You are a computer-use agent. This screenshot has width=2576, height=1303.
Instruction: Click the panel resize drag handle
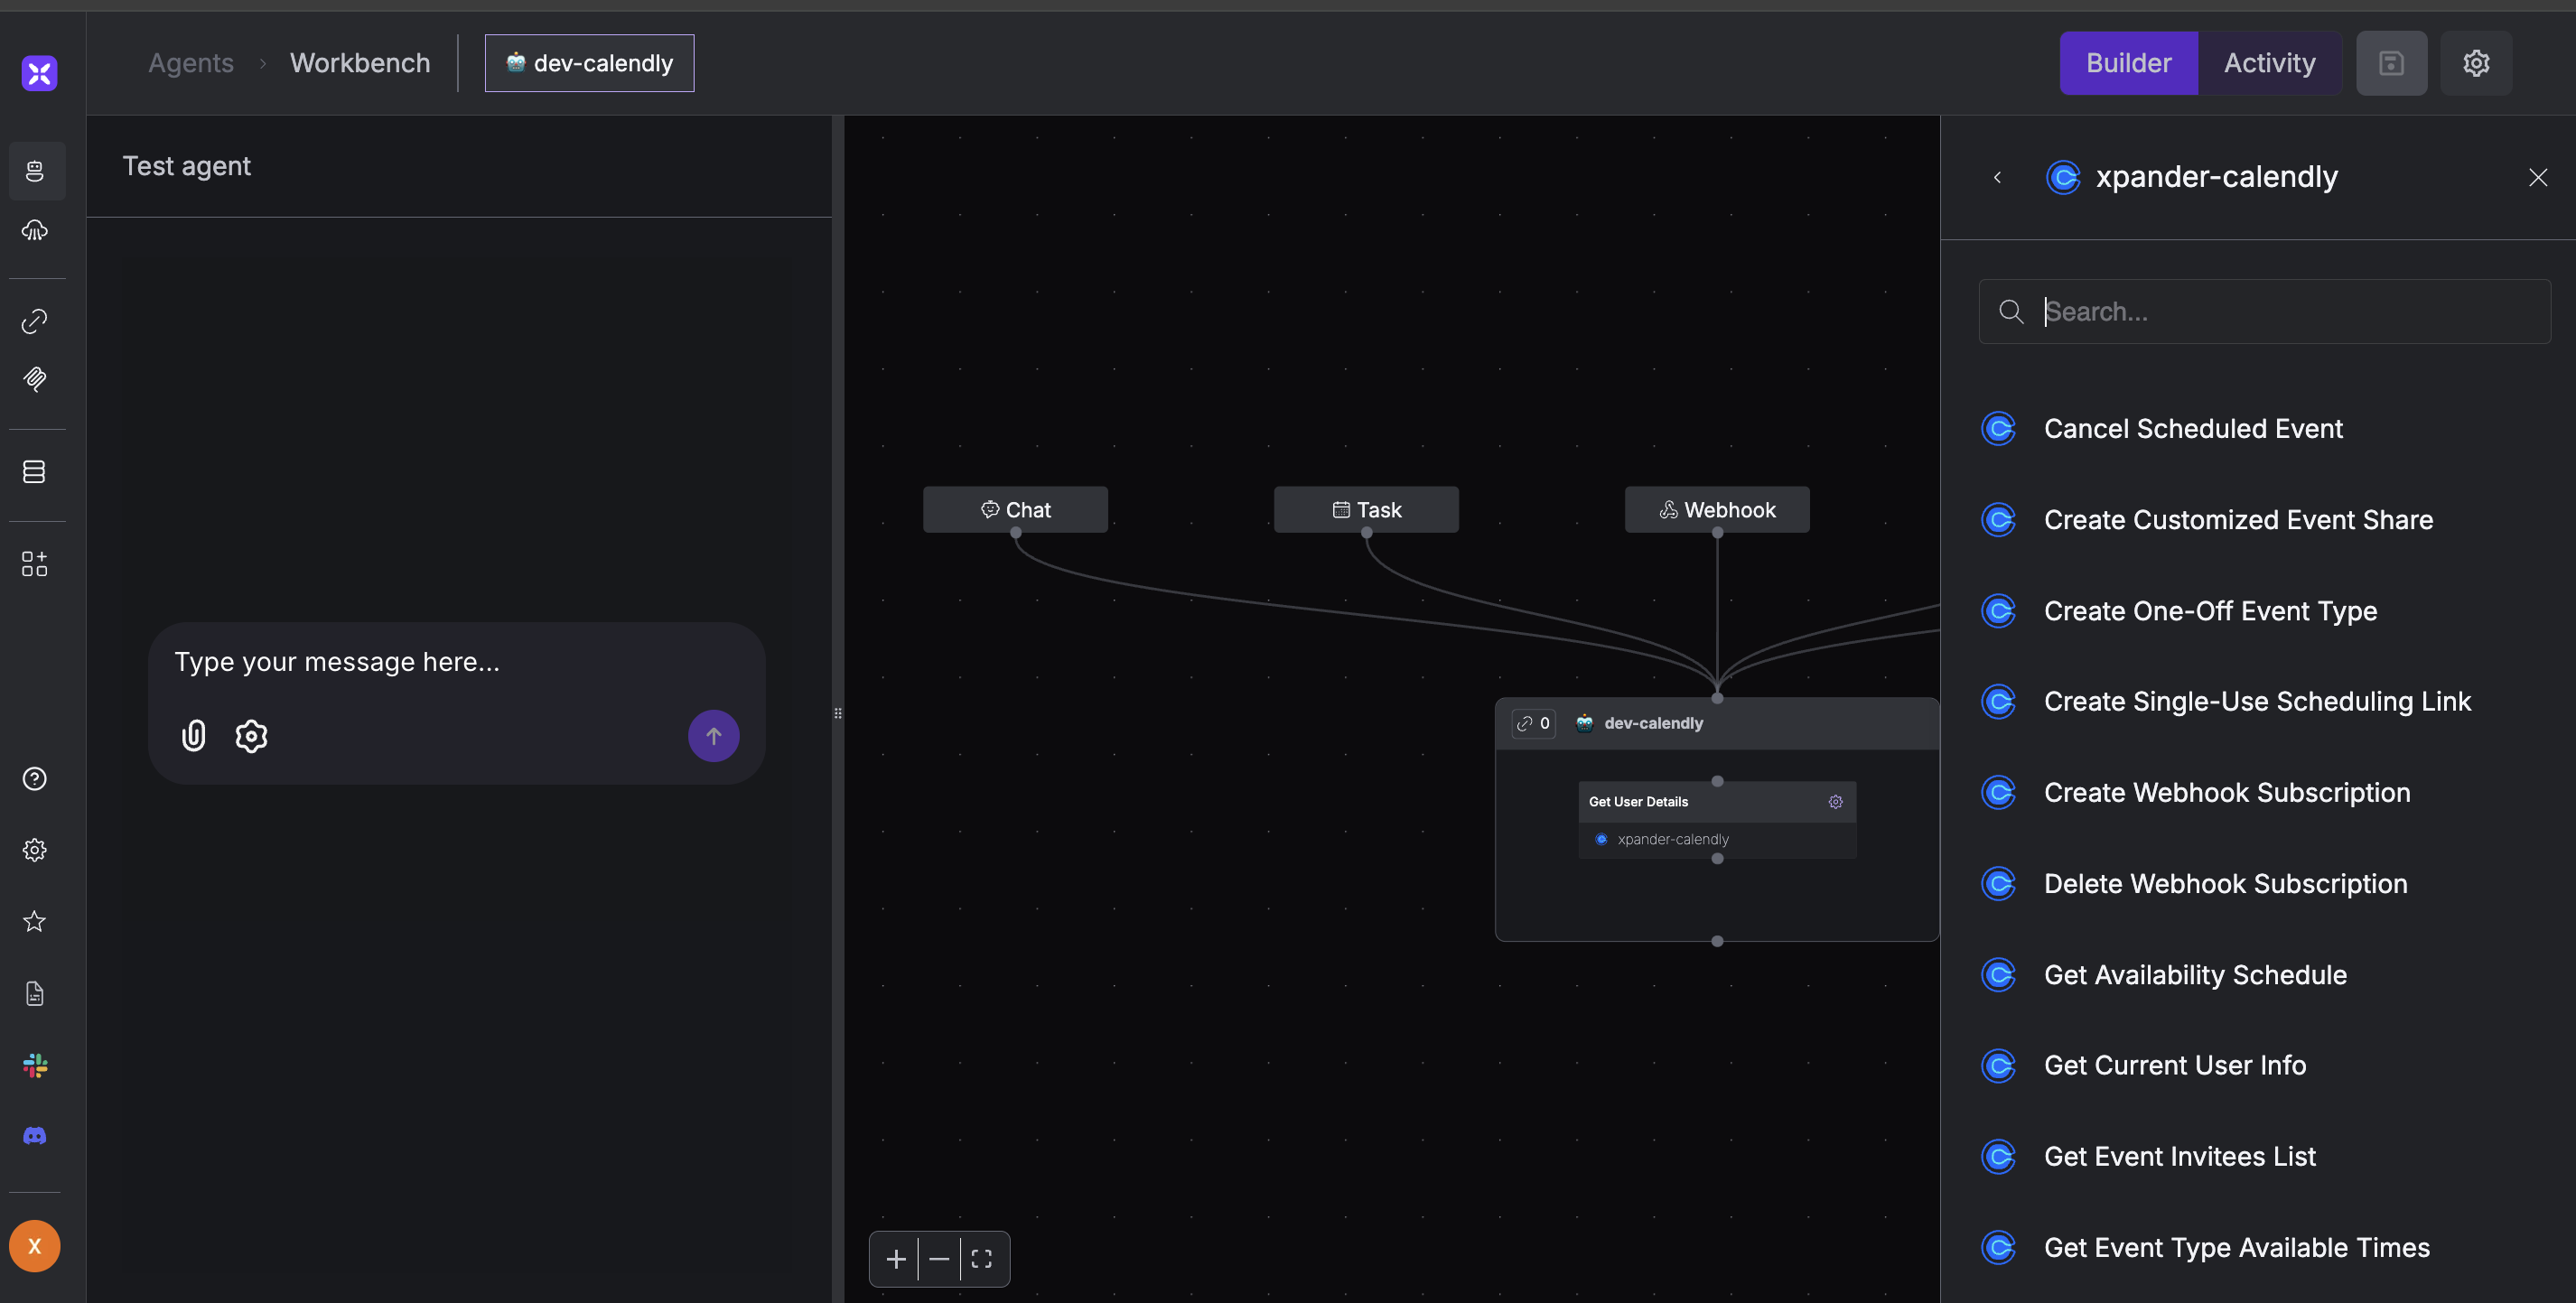click(838, 713)
